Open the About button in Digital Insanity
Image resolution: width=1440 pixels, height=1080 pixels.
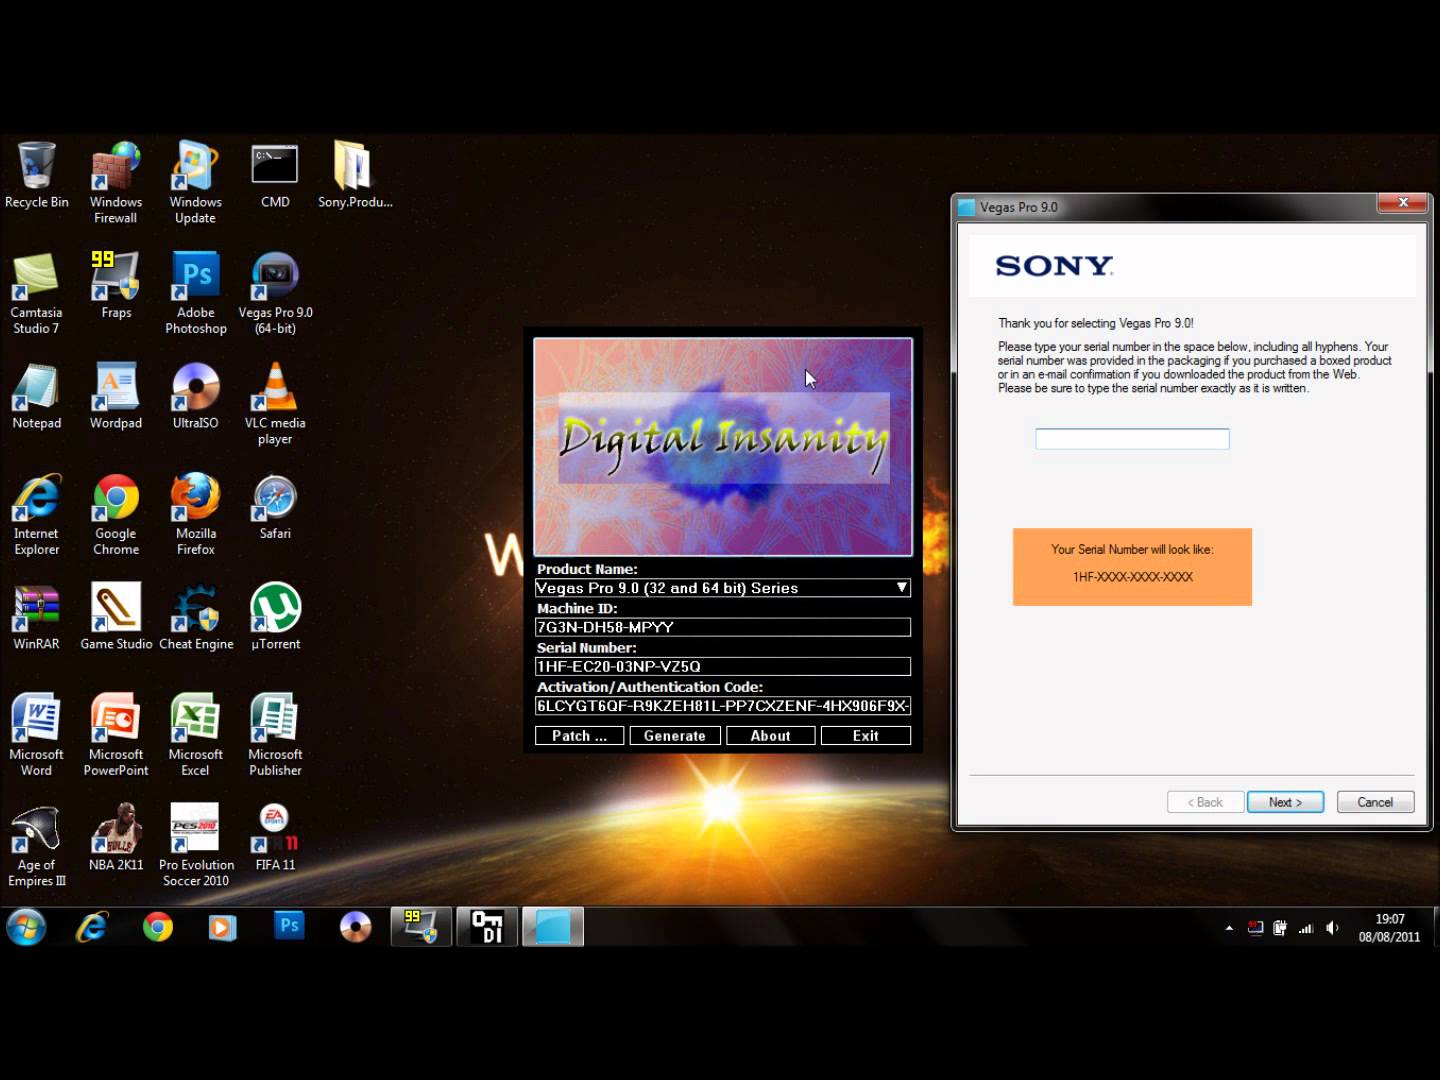[770, 736]
